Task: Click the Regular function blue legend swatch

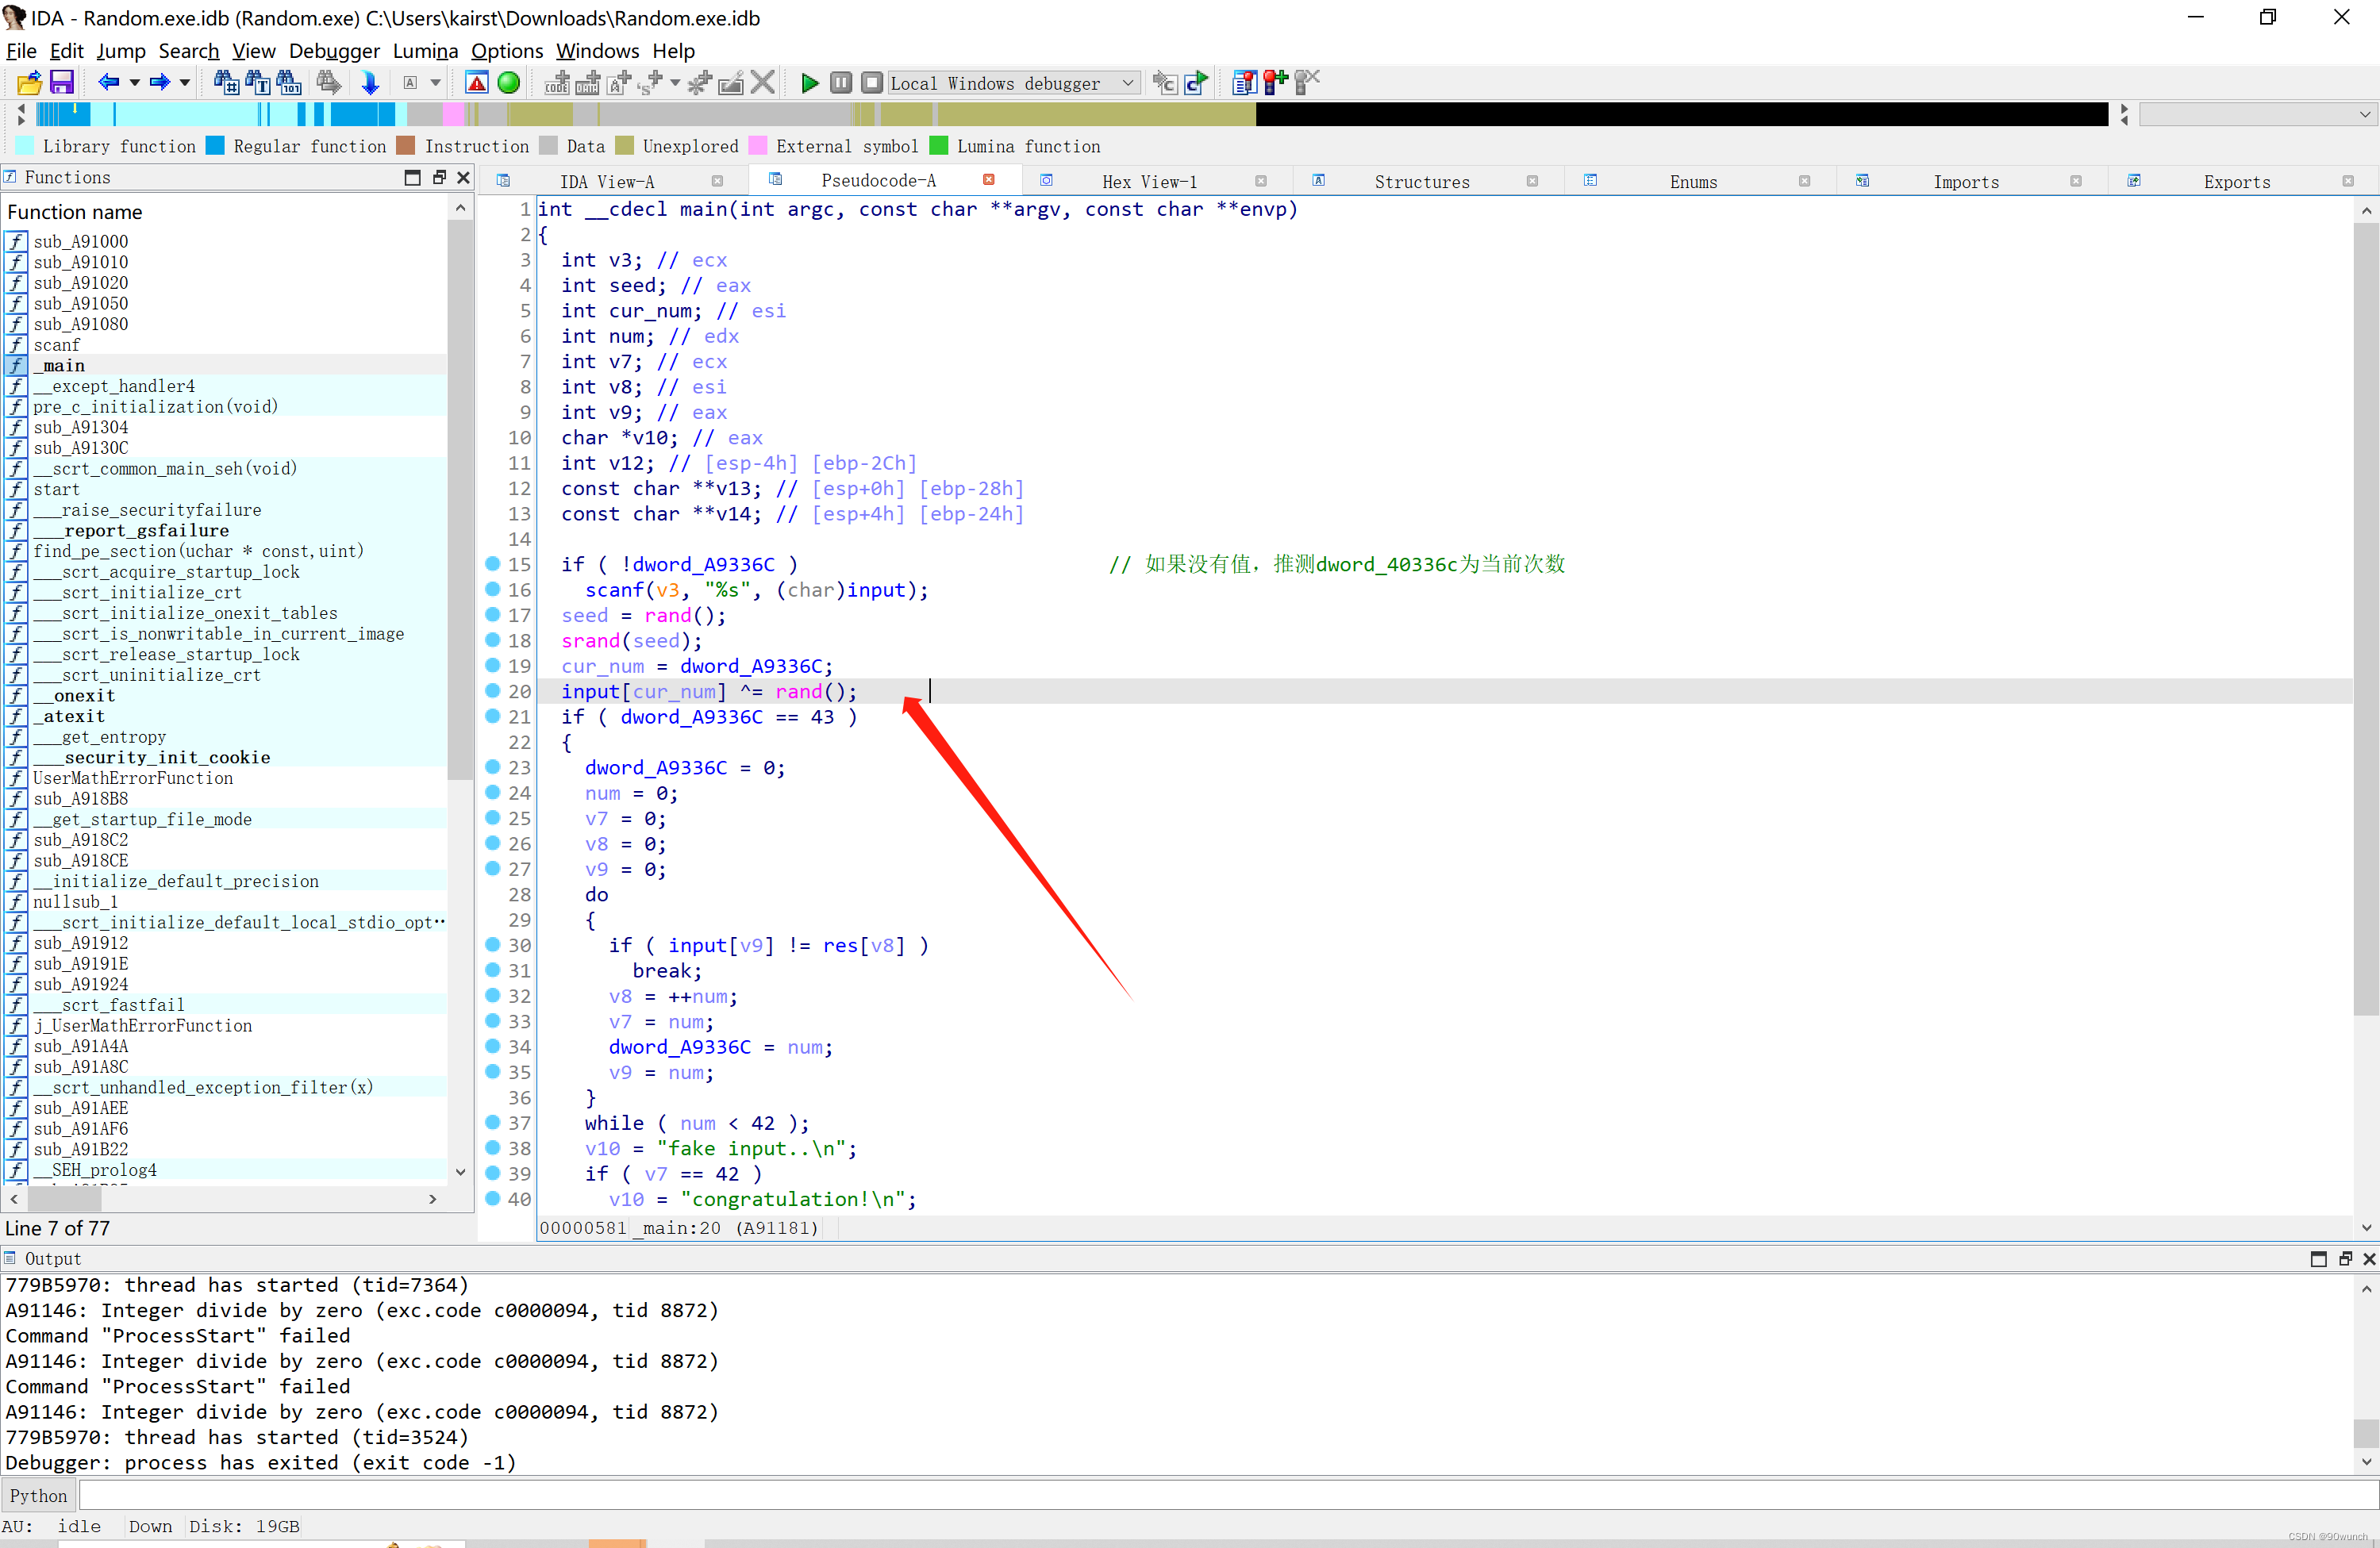Action: click(215, 146)
